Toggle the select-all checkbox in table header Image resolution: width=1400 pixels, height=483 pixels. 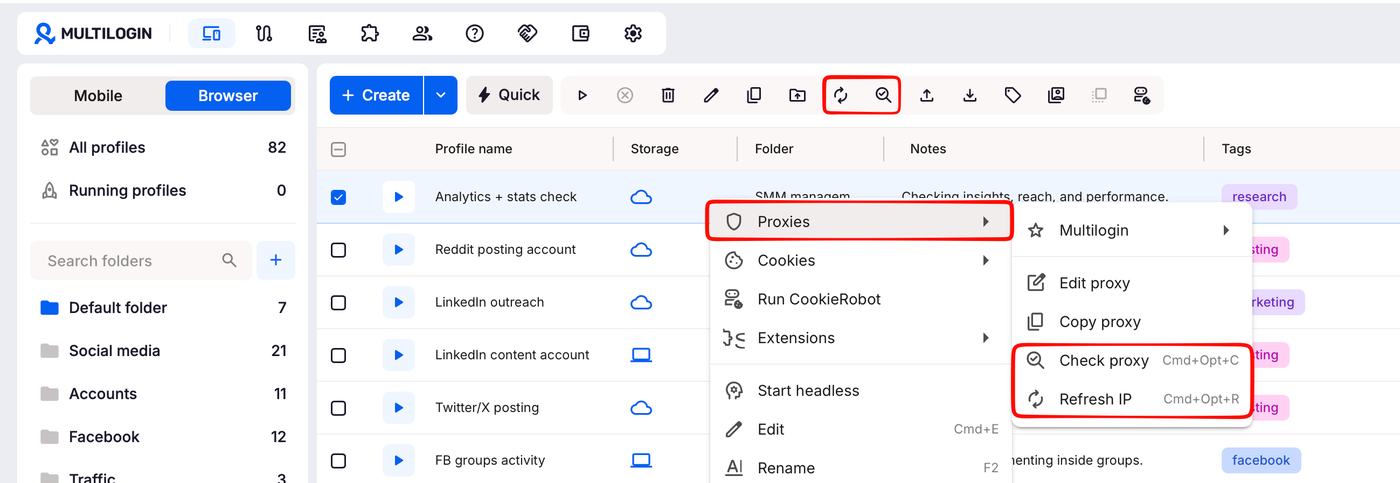[338, 149]
